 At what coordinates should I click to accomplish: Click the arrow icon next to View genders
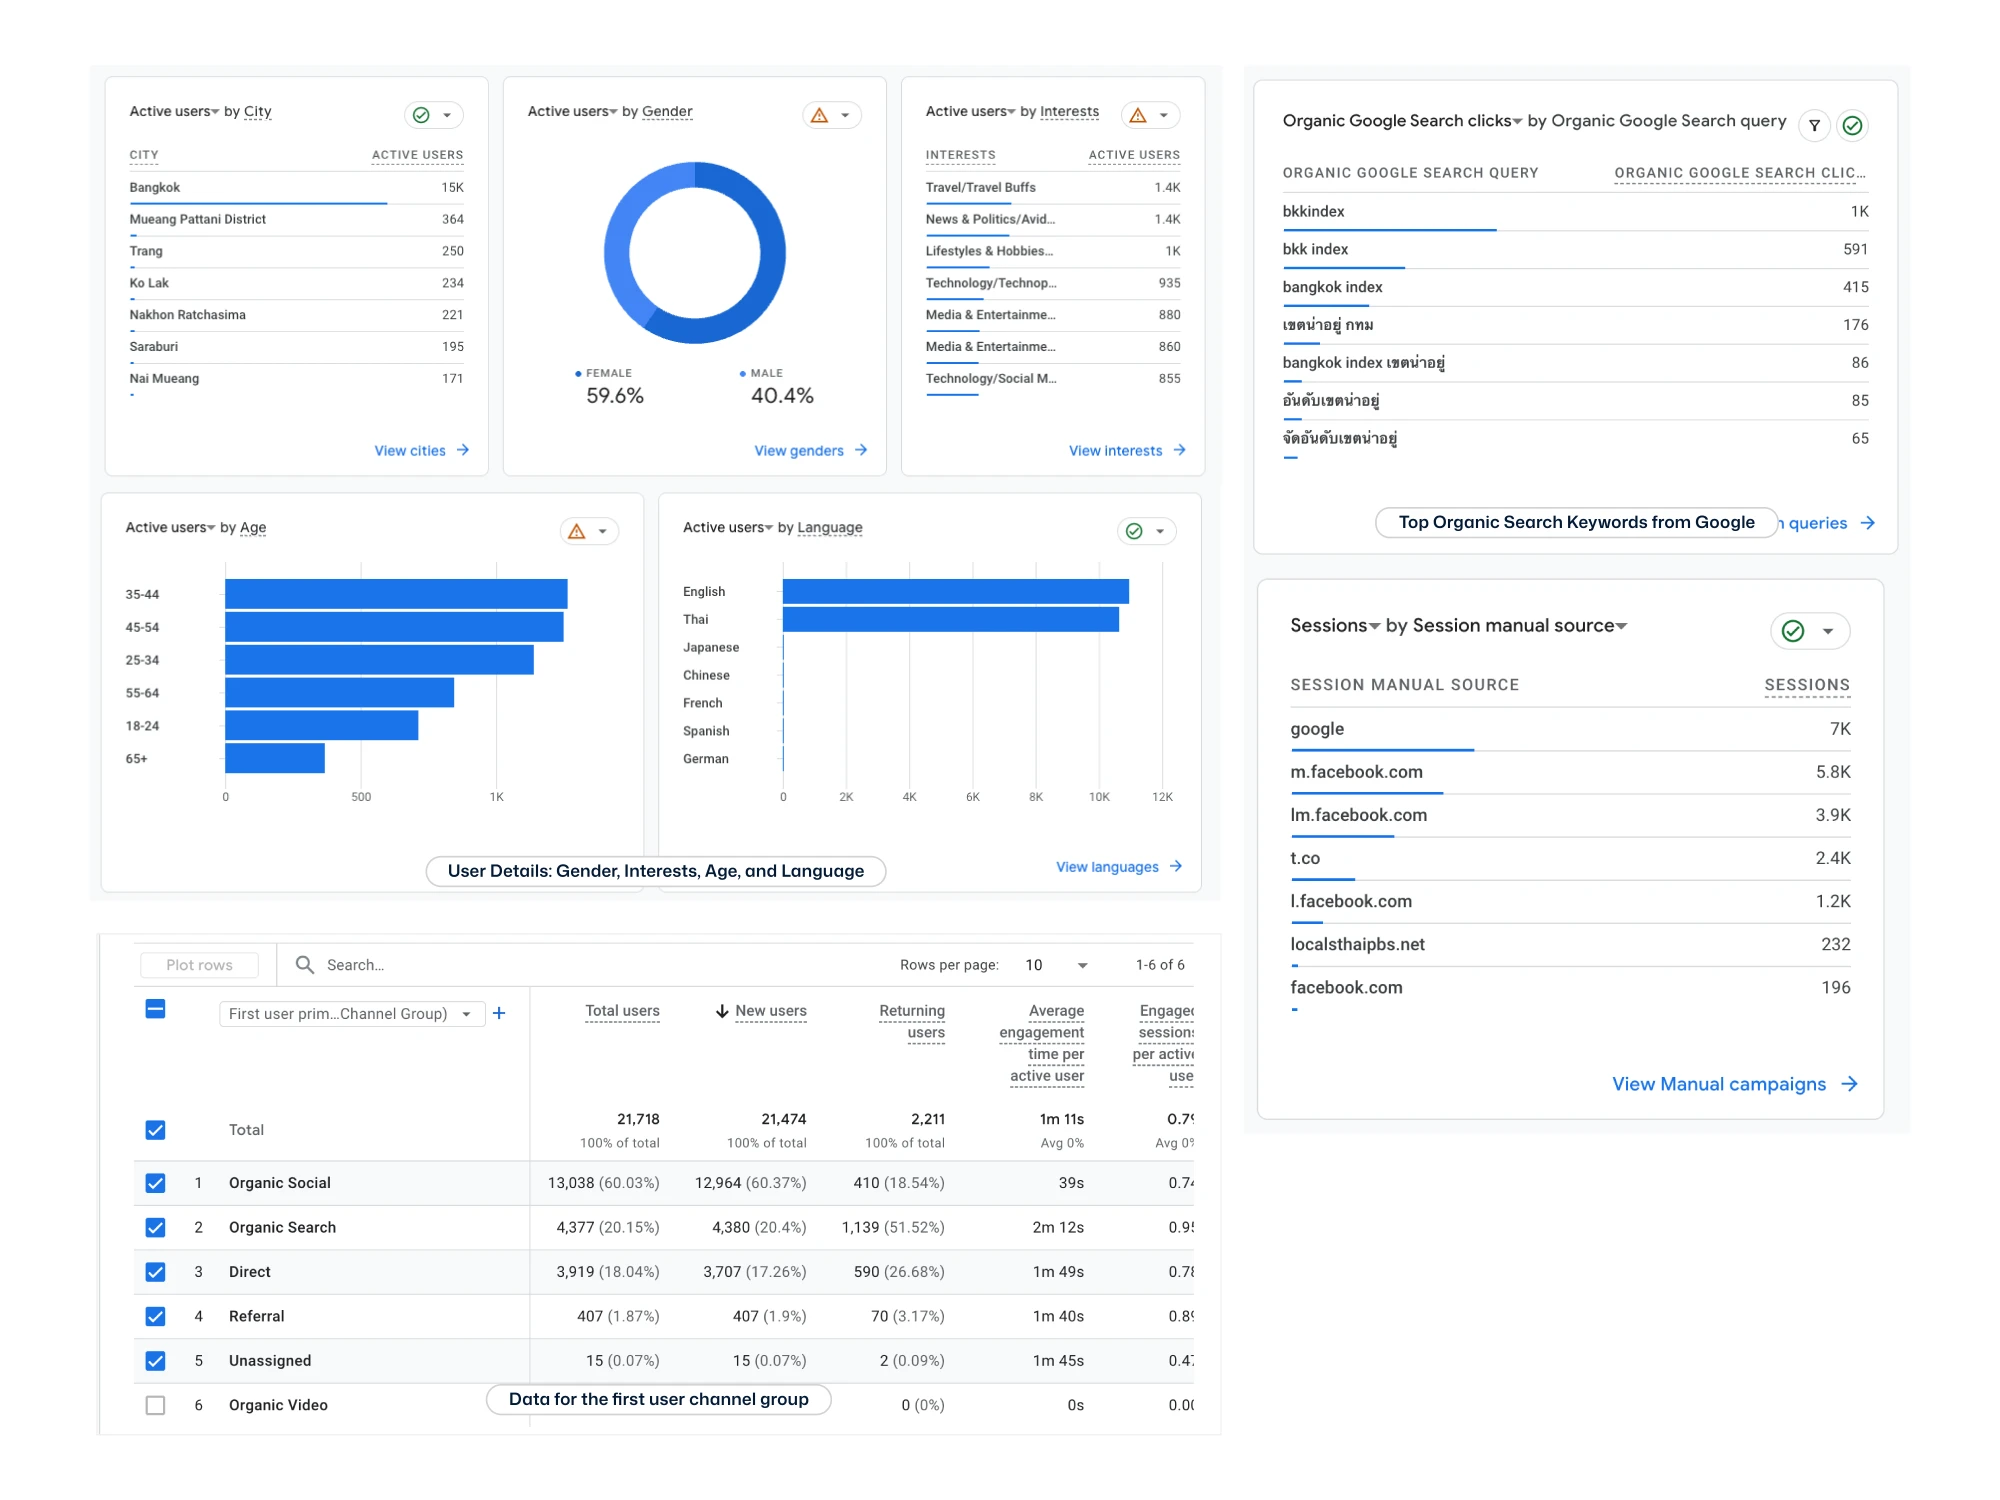pyautogui.click(x=861, y=450)
